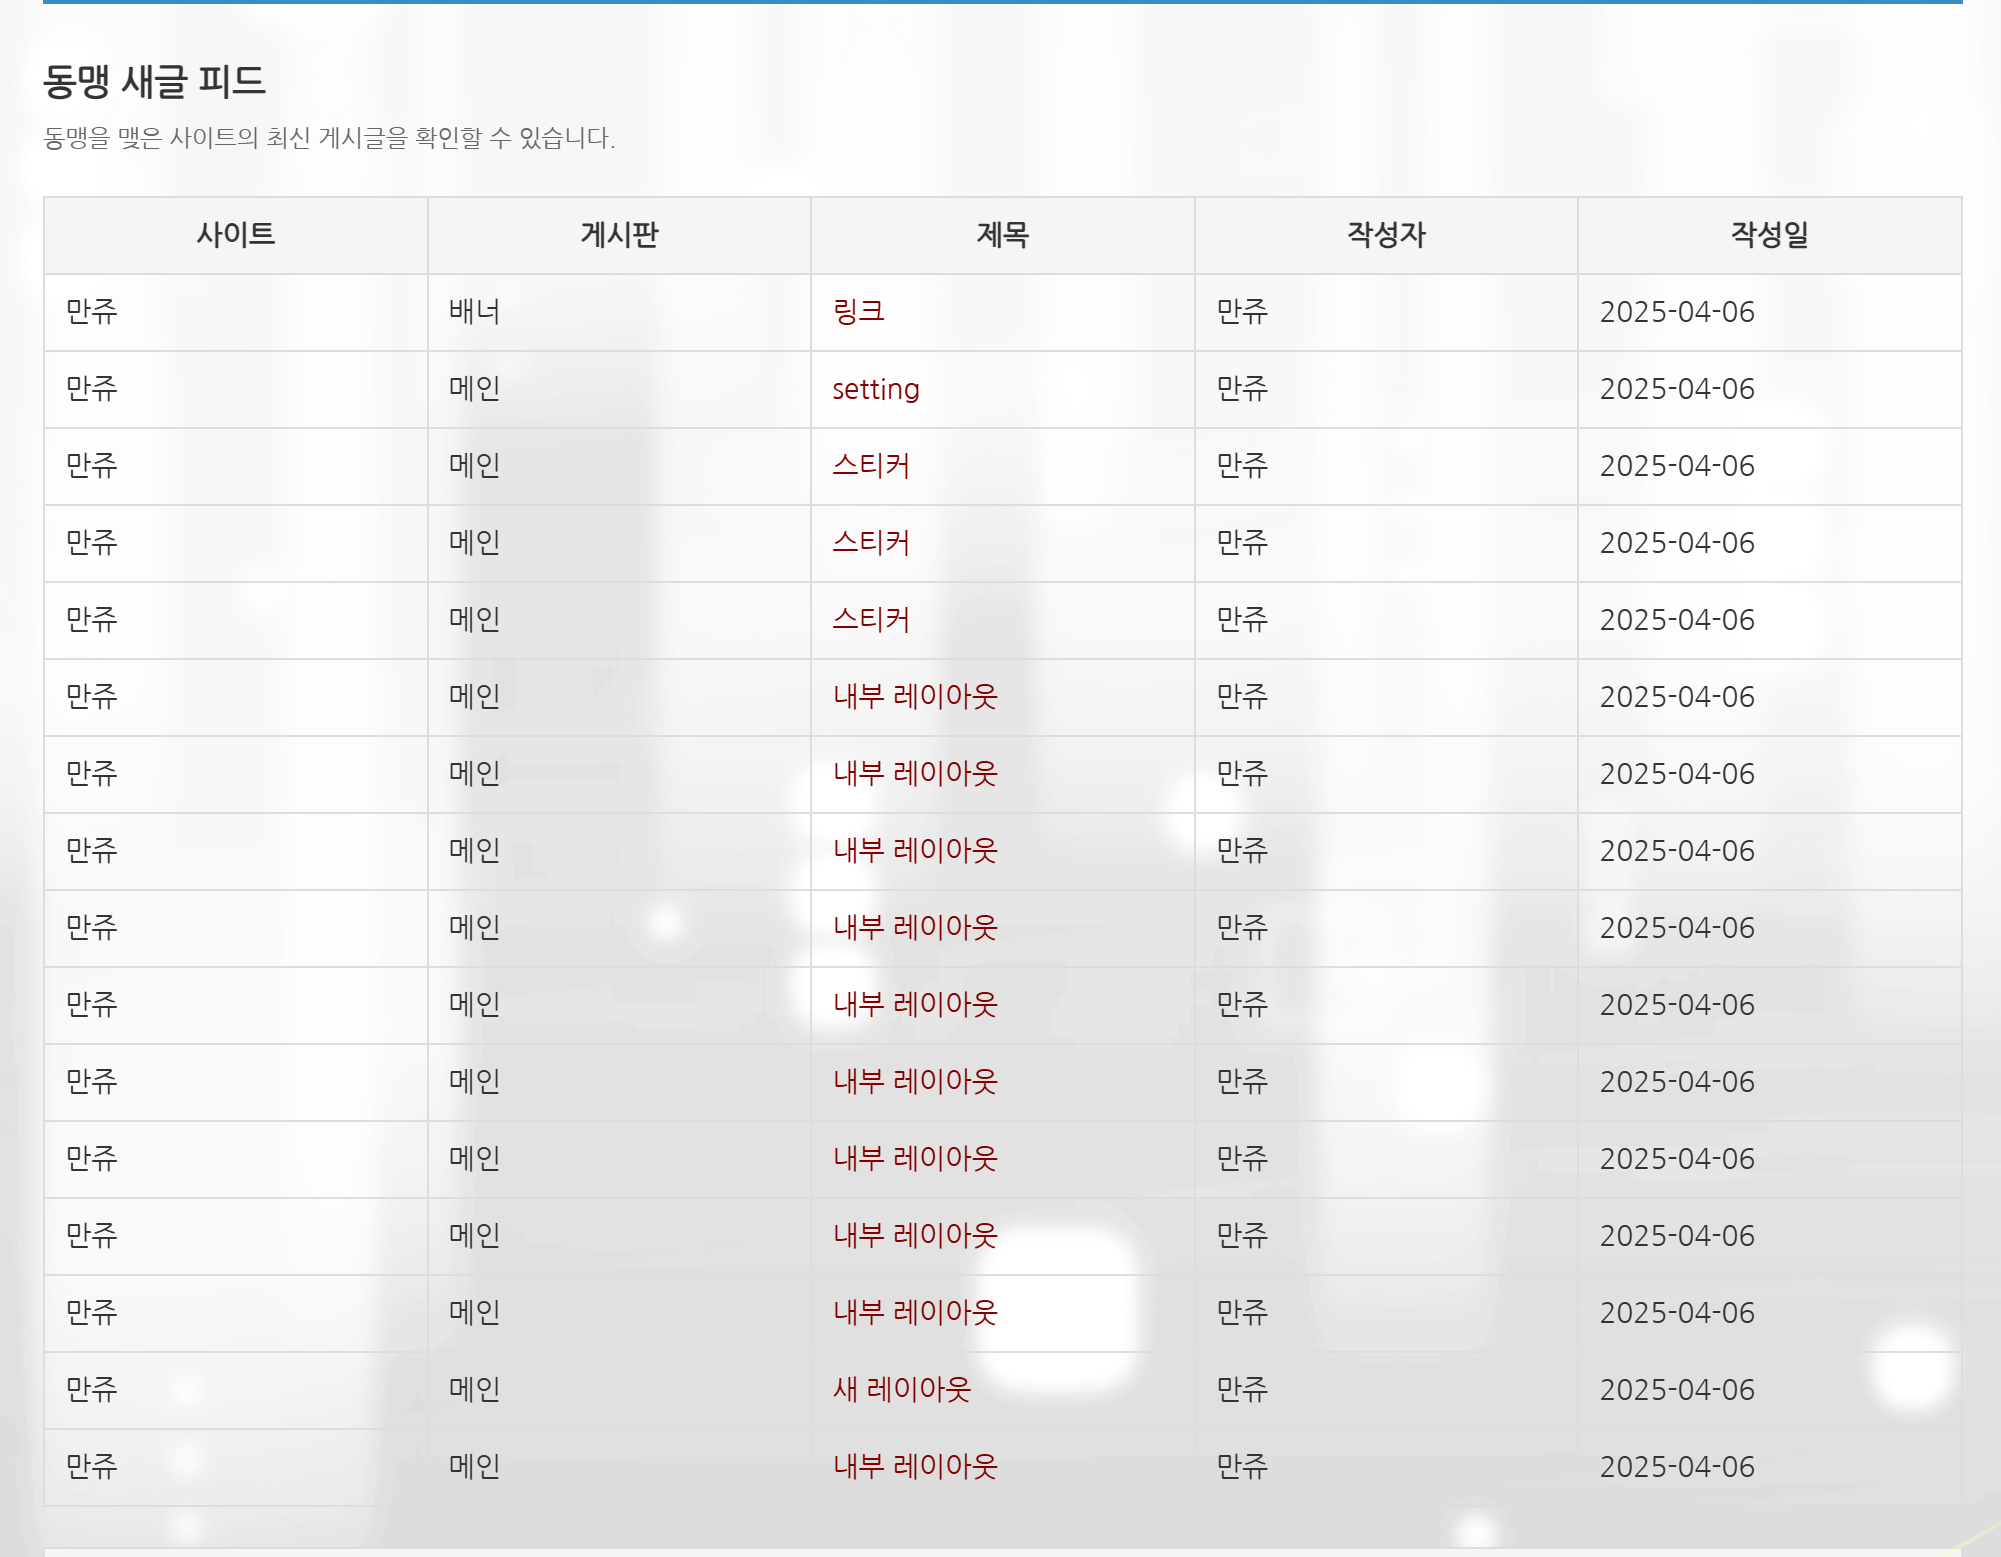Click the third 스티커 post title

[x=871, y=620]
